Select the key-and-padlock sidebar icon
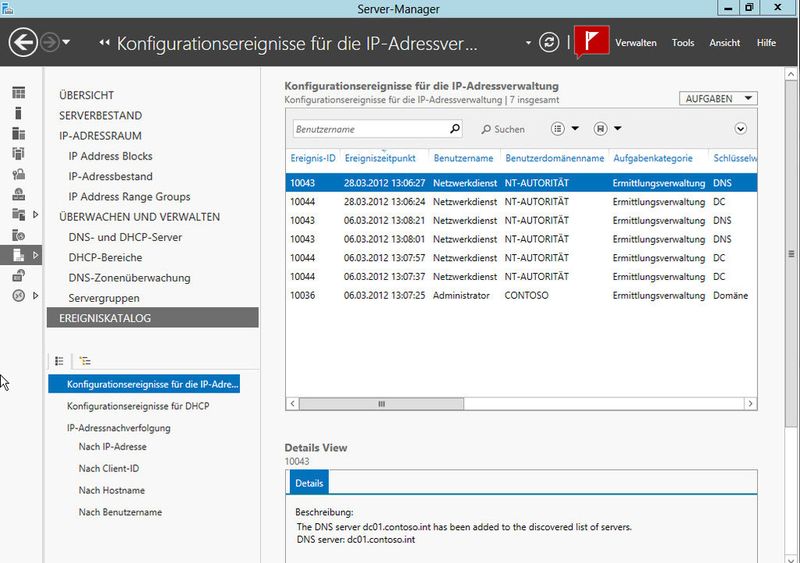 [x=18, y=174]
